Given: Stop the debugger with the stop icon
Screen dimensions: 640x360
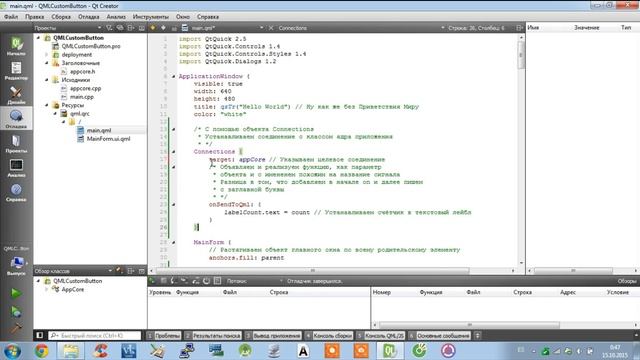Looking at the screenshot, I should tap(163, 281).
